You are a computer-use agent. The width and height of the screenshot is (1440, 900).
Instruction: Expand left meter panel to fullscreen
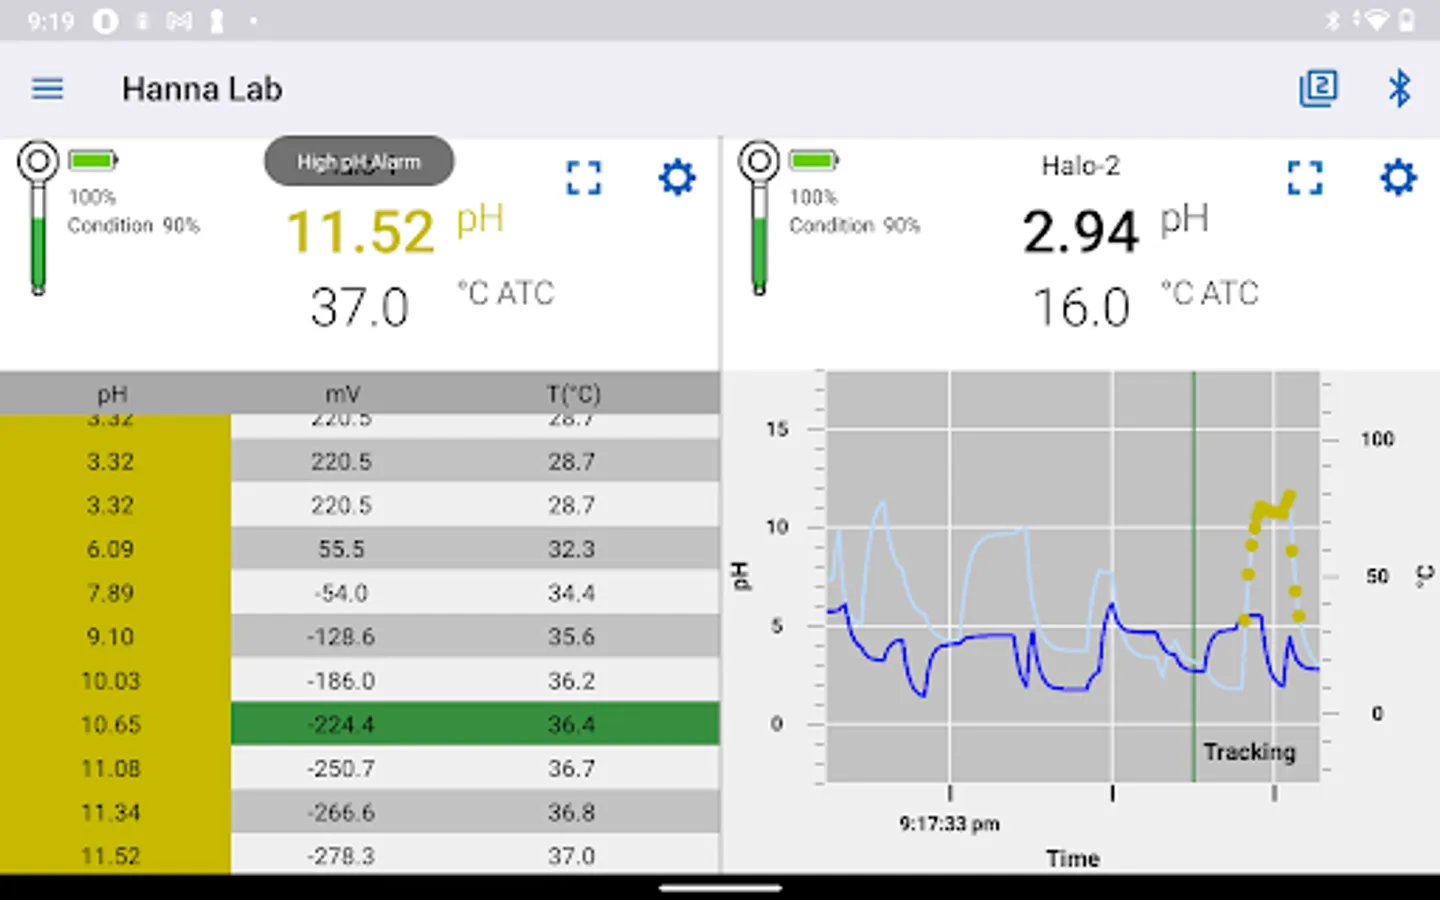click(x=584, y=178)
